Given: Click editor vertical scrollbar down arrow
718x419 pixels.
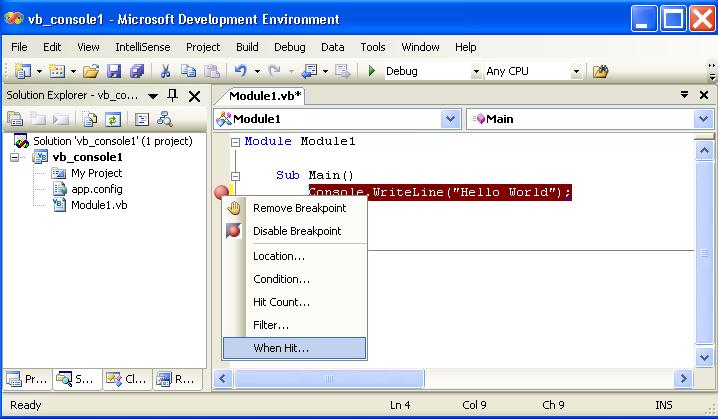Looking at the screenshot, I should tap(704, 357).
